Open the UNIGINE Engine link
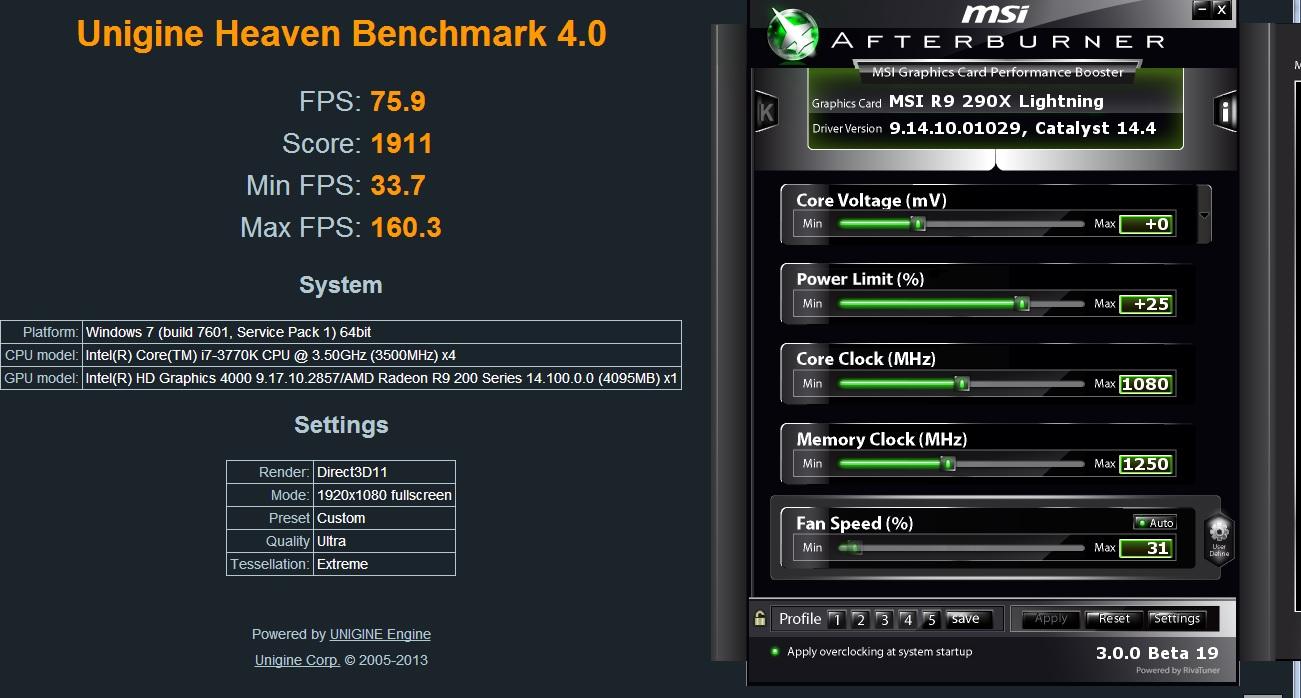 click(380, 634)
